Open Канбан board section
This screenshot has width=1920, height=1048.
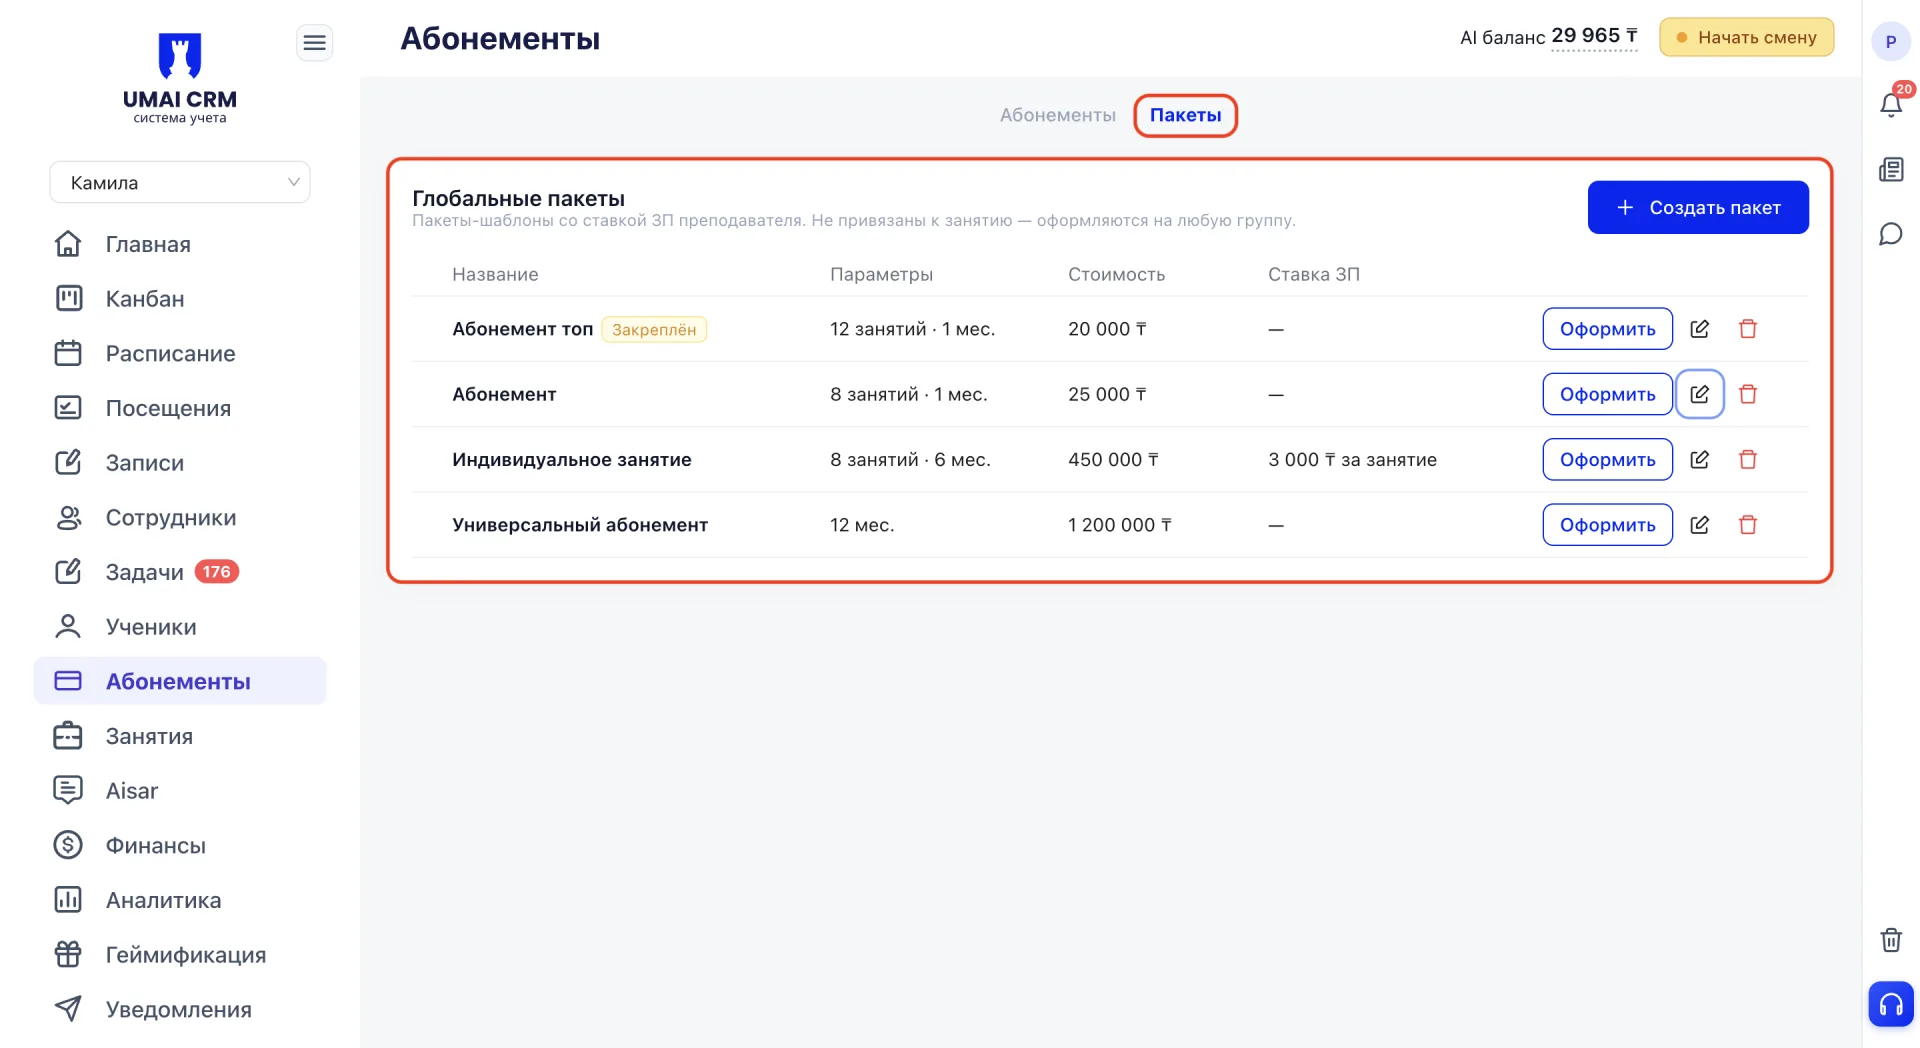145,299
